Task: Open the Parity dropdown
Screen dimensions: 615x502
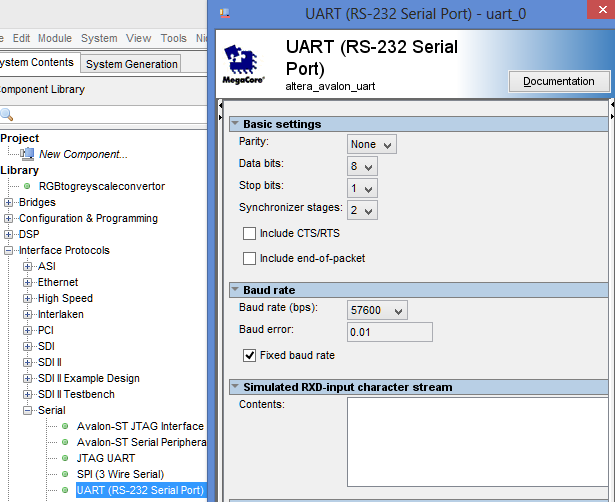Action: click(x=371, y=144)
